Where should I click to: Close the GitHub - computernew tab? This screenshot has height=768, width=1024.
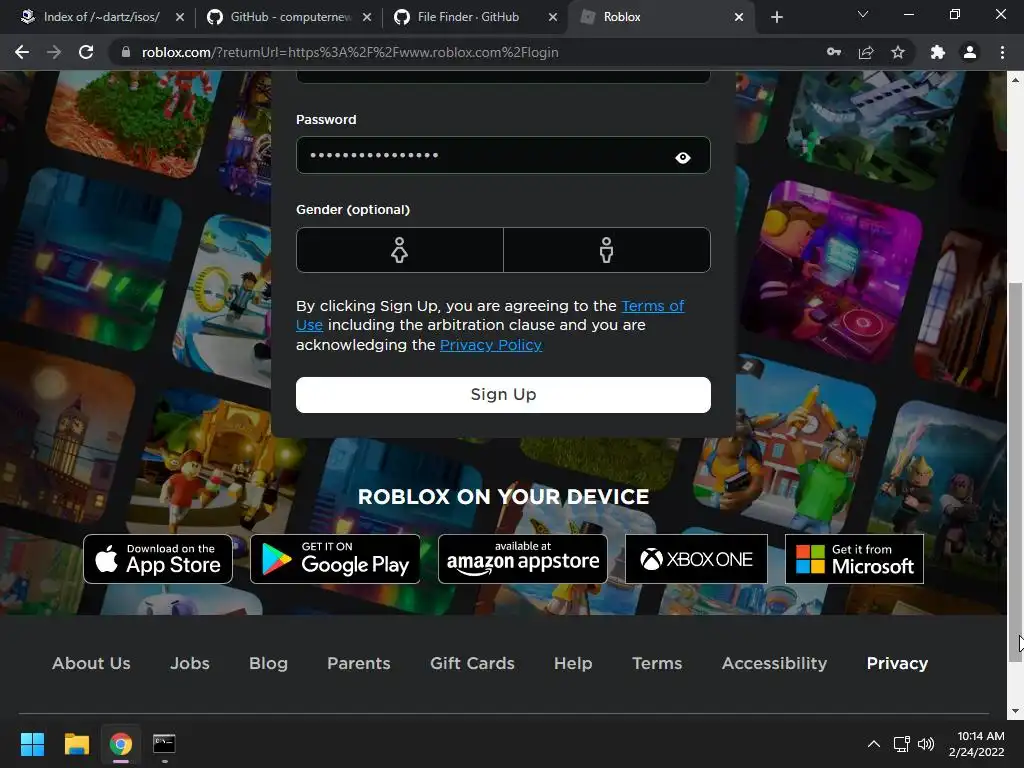pos(367,17)
